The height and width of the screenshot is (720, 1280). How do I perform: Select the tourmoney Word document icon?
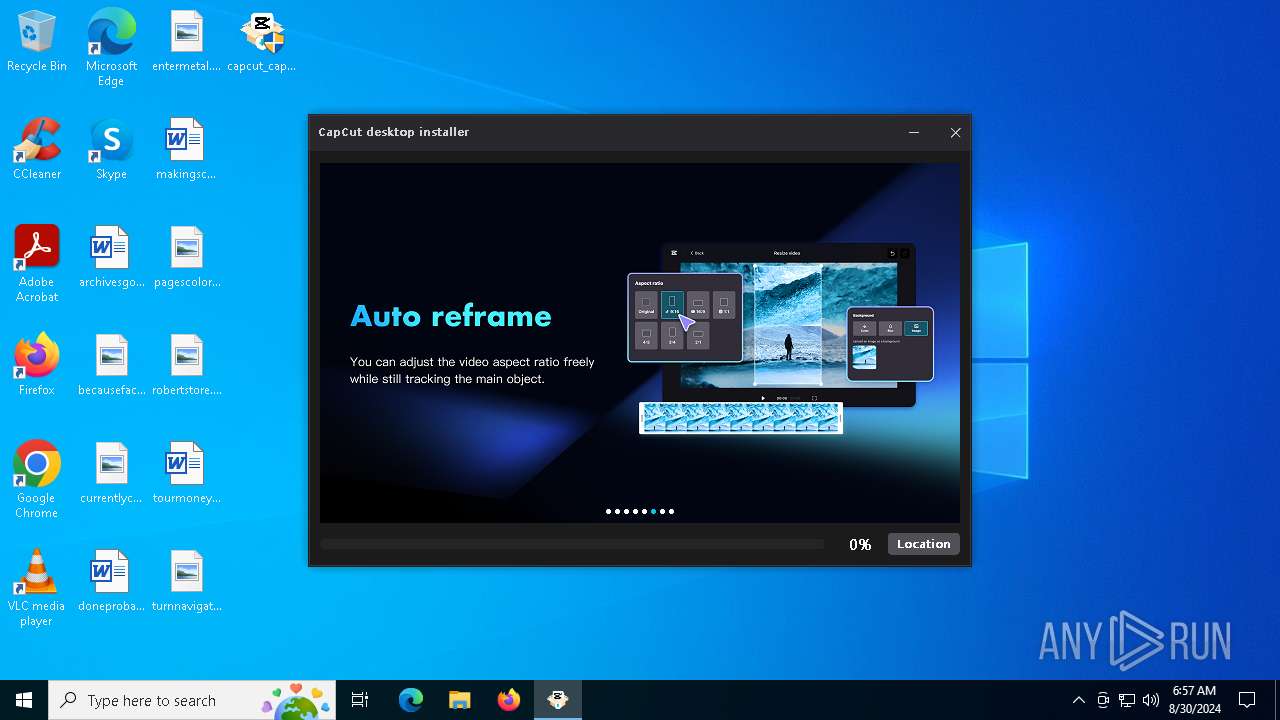click(186, 473)
